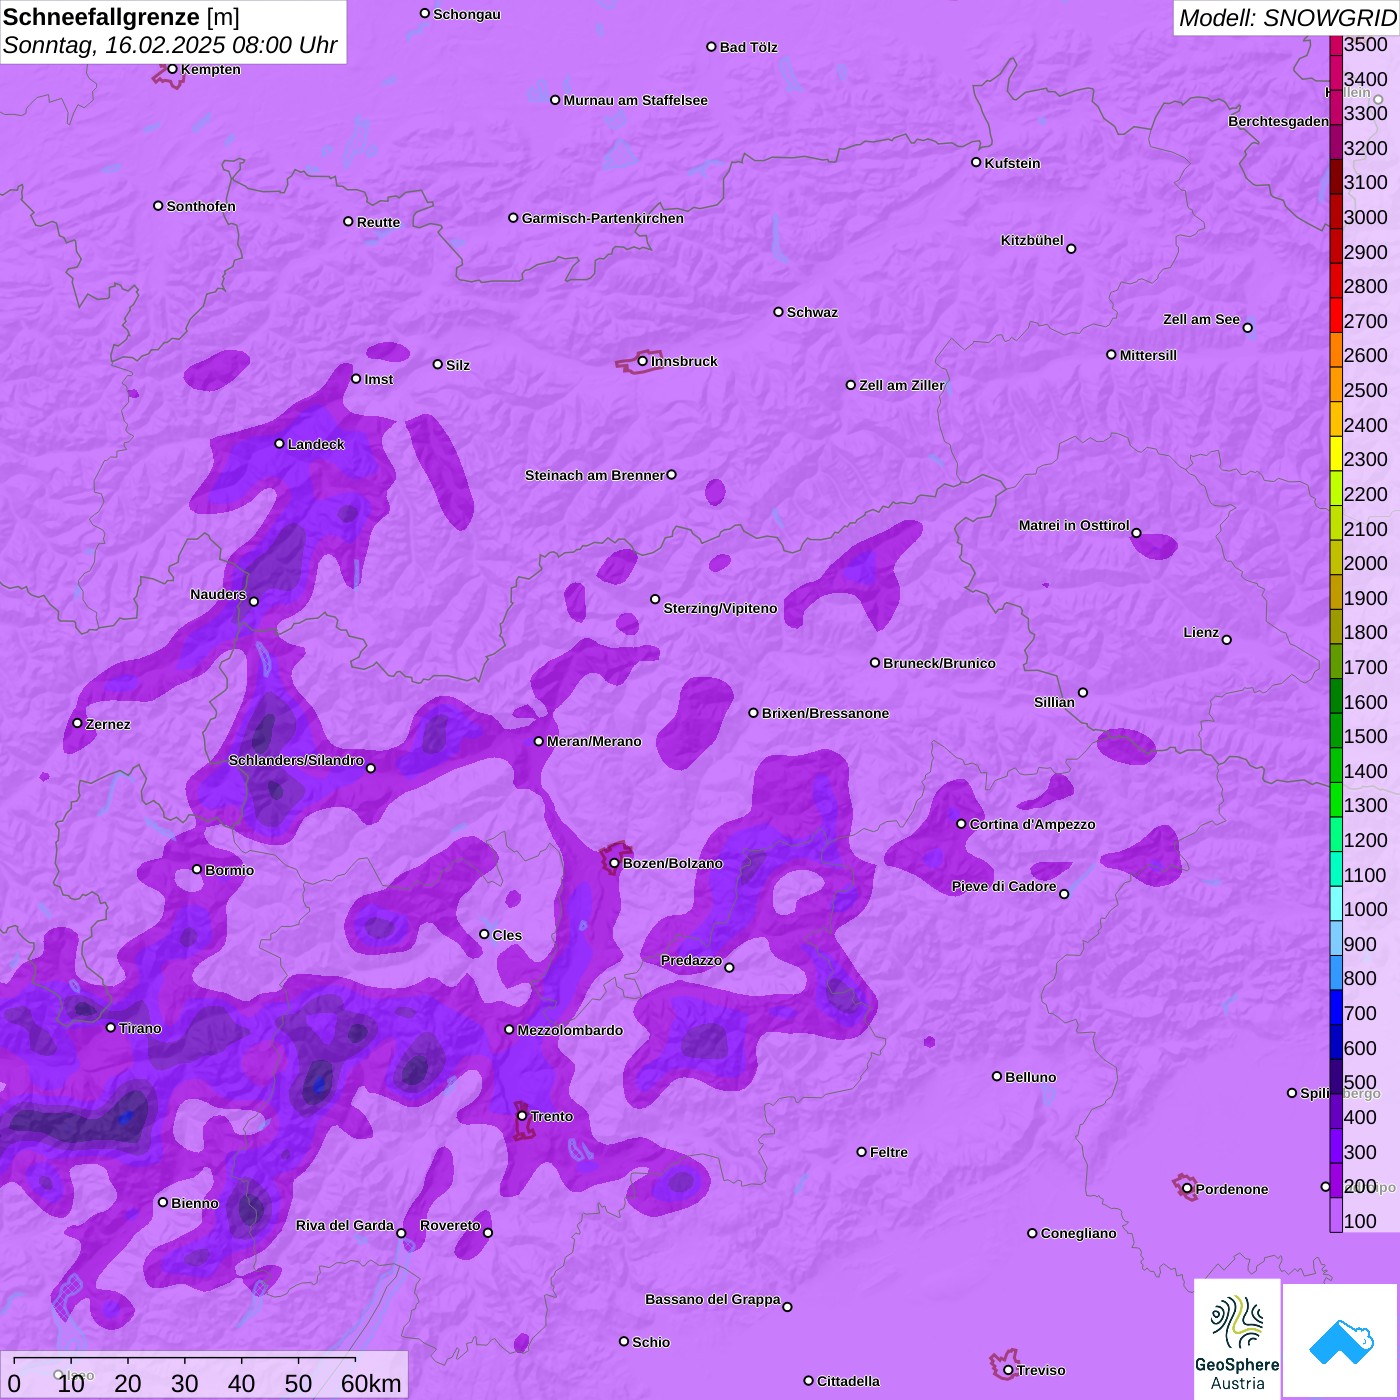Viewport: 1400px width, 1400px height.
Task: Click the 'Matrei in Osttirol' label
Action: (1074, 525)
